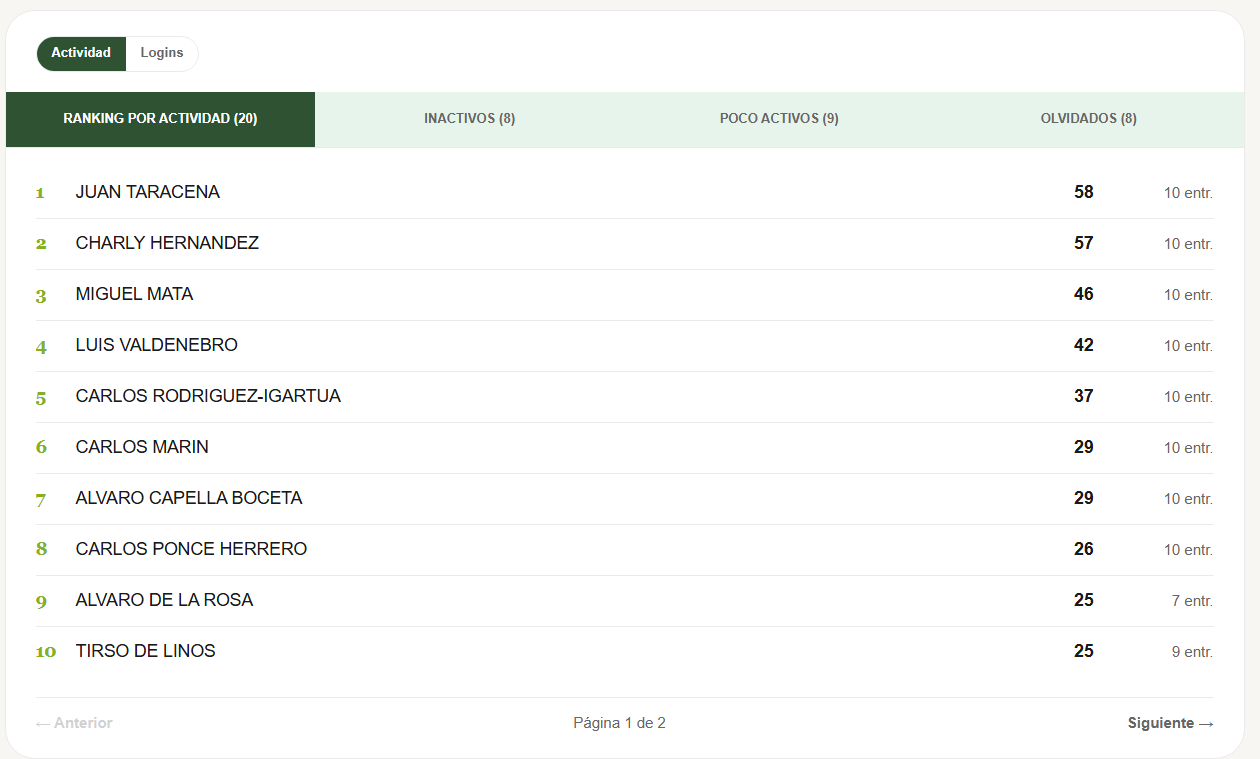Go to the next page with Siguiente

coord(1170,723)
